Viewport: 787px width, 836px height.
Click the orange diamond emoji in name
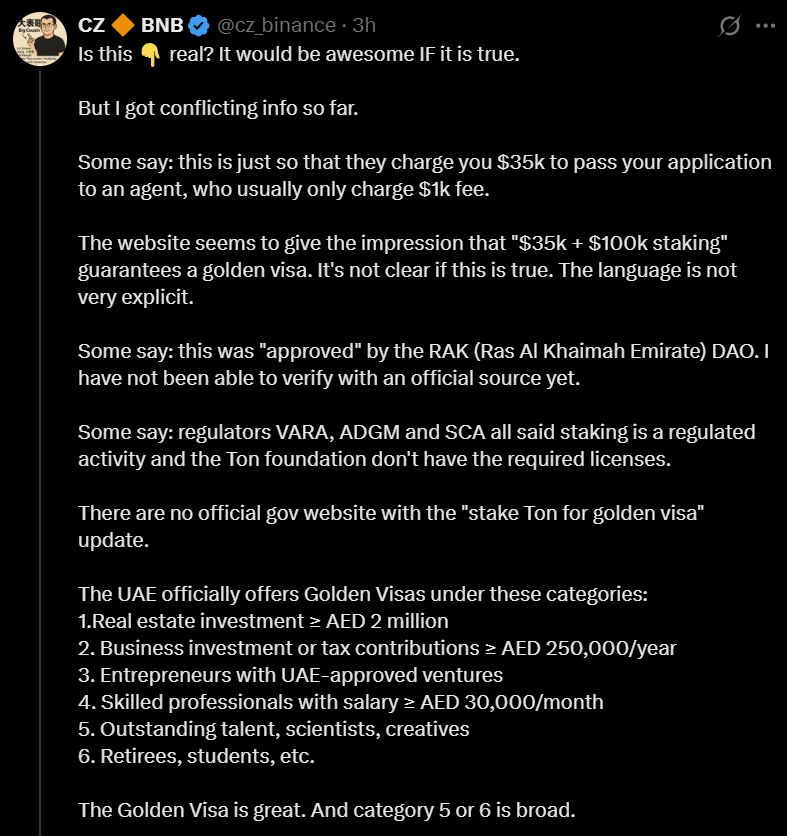(122, 25)
